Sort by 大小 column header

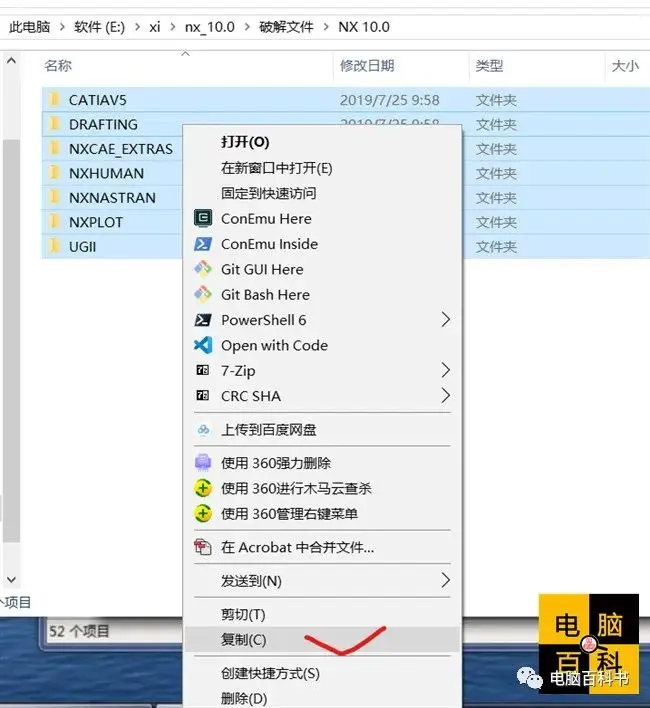(627, 66)
